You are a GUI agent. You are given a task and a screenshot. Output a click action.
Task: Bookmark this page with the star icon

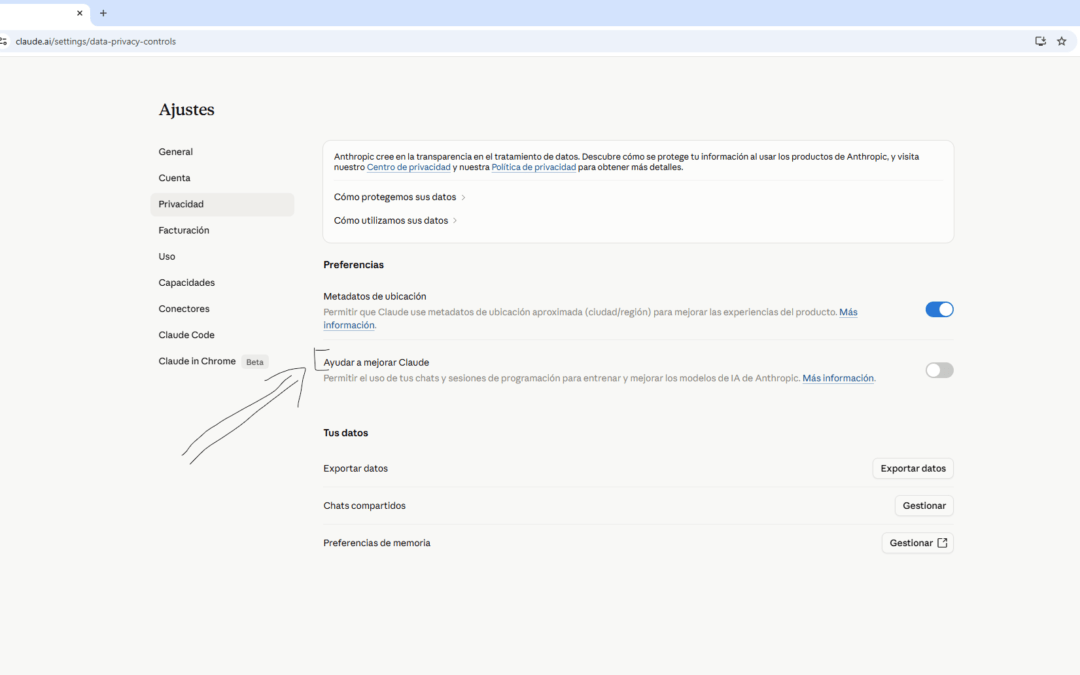pos(1061,41)
